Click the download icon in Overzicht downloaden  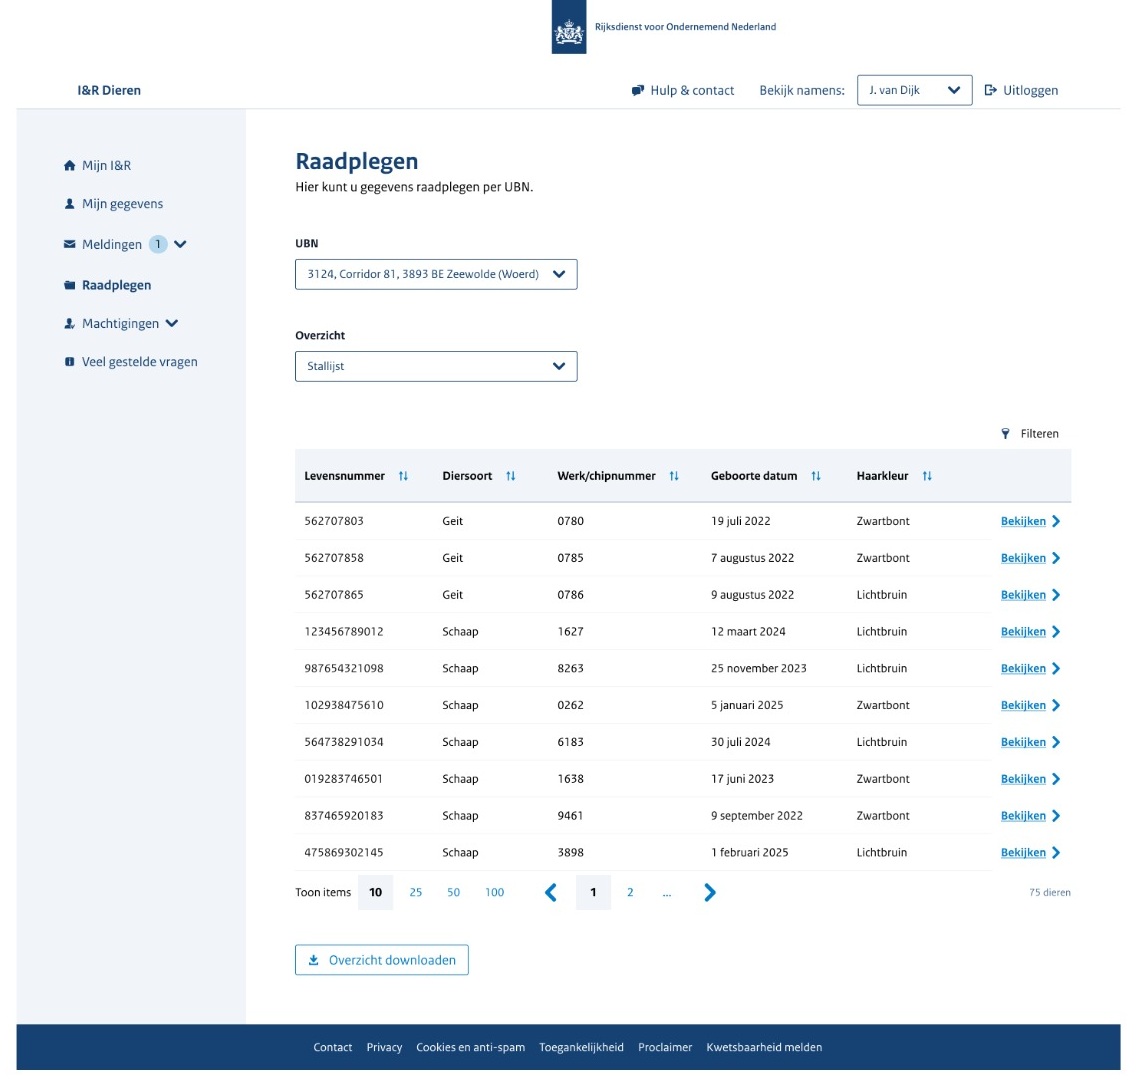(313, 960)
